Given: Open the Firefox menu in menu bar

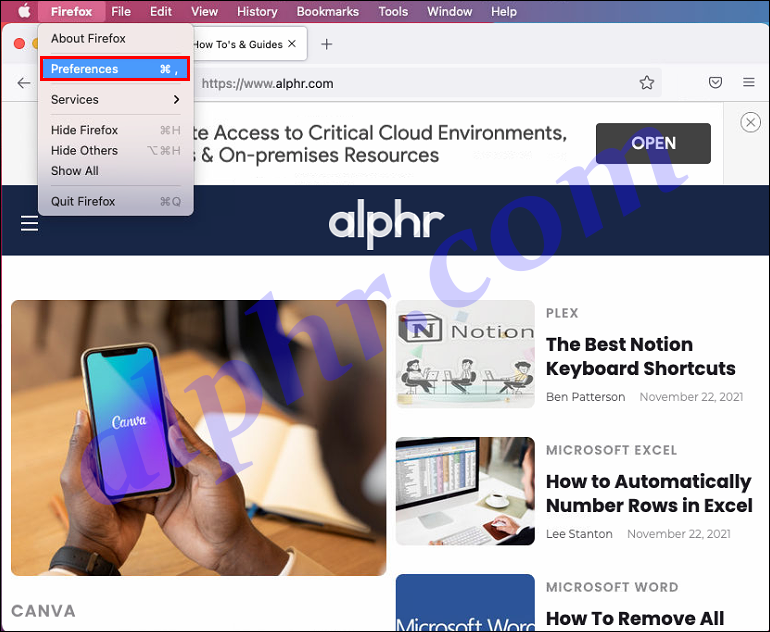Looking at the screenshot, I should coord(72,11).
